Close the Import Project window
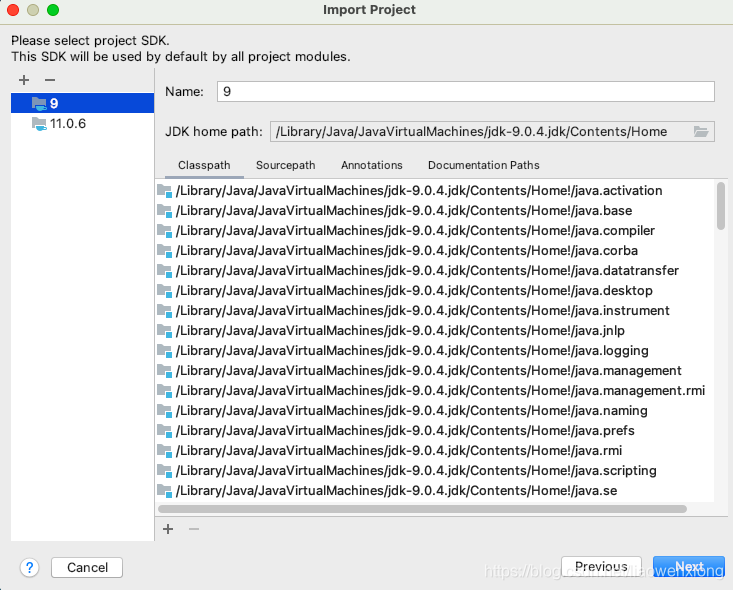 click(13, 10)
